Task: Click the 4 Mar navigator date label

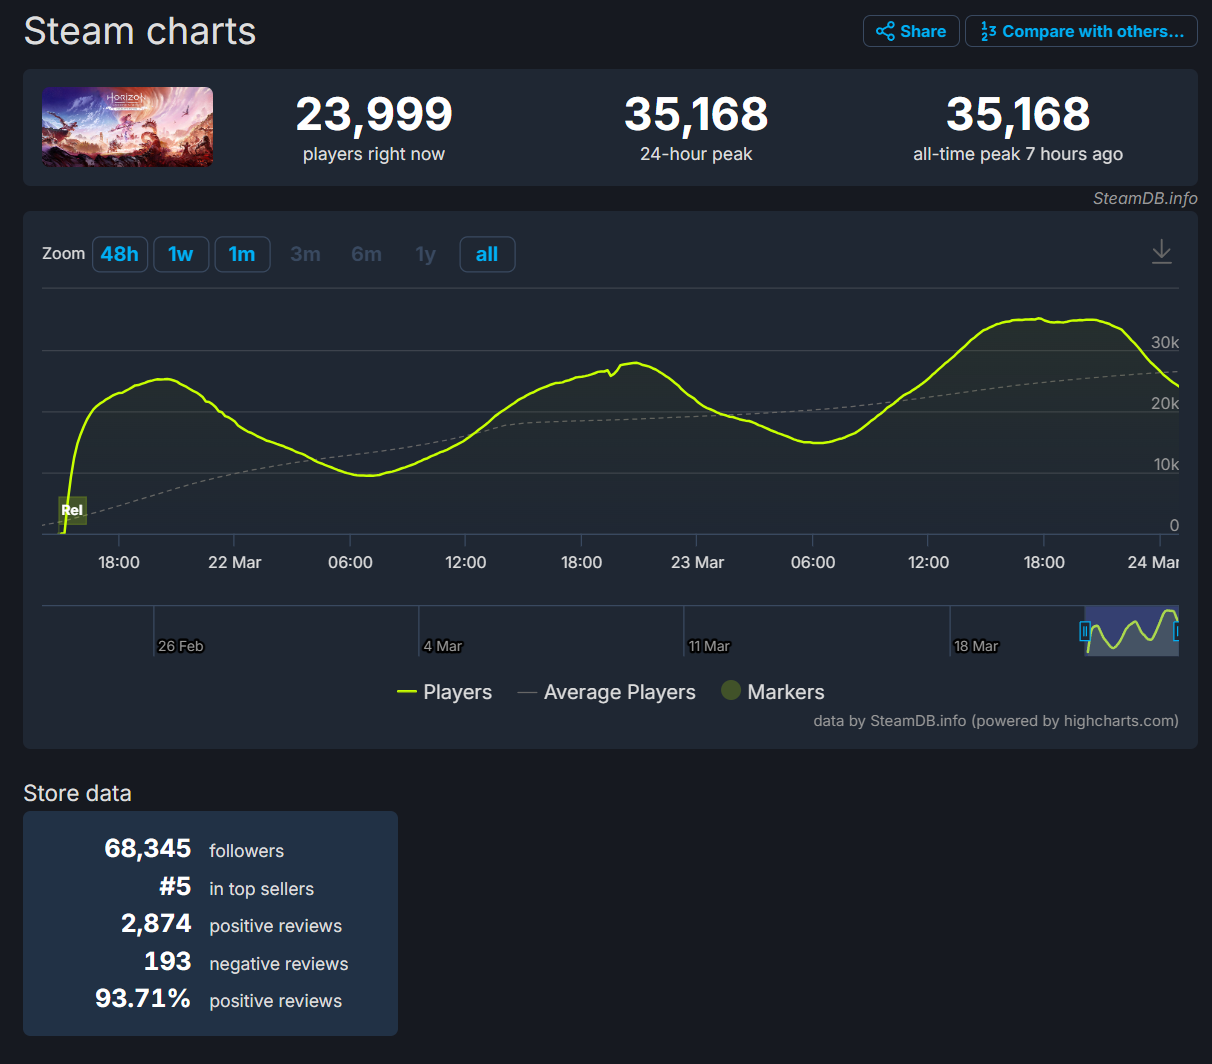Action: tap(443, 646)
